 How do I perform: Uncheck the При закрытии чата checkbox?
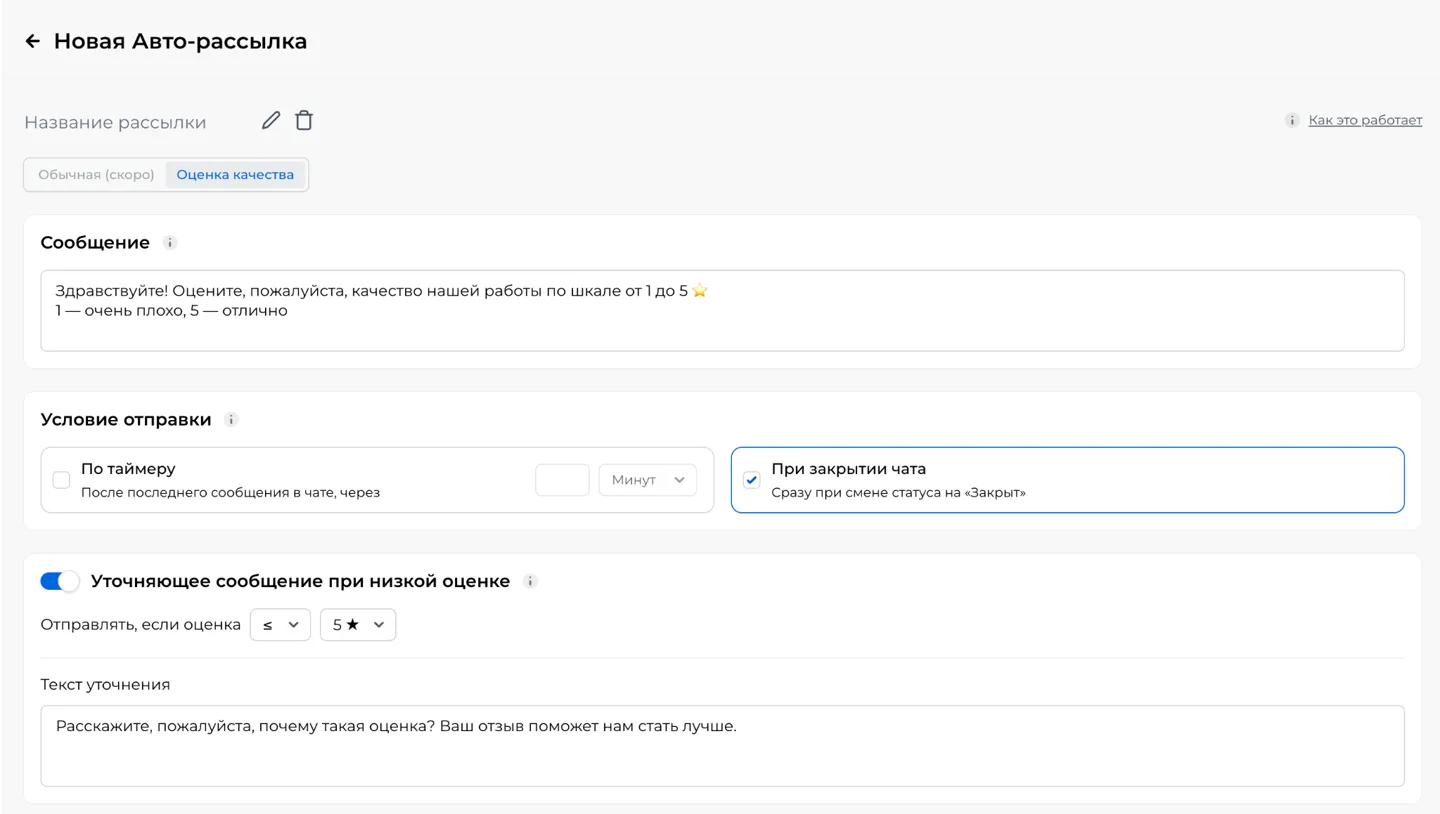click(x=752, y=480)
